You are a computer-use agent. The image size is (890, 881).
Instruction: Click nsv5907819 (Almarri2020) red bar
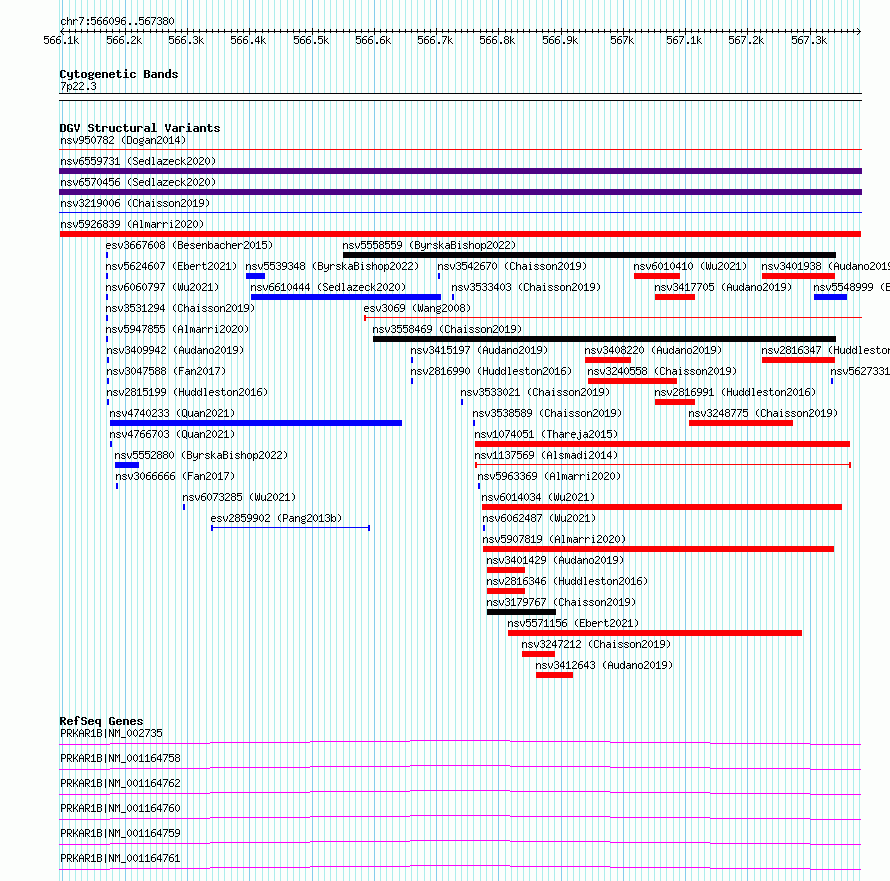[x=658, y=549]
